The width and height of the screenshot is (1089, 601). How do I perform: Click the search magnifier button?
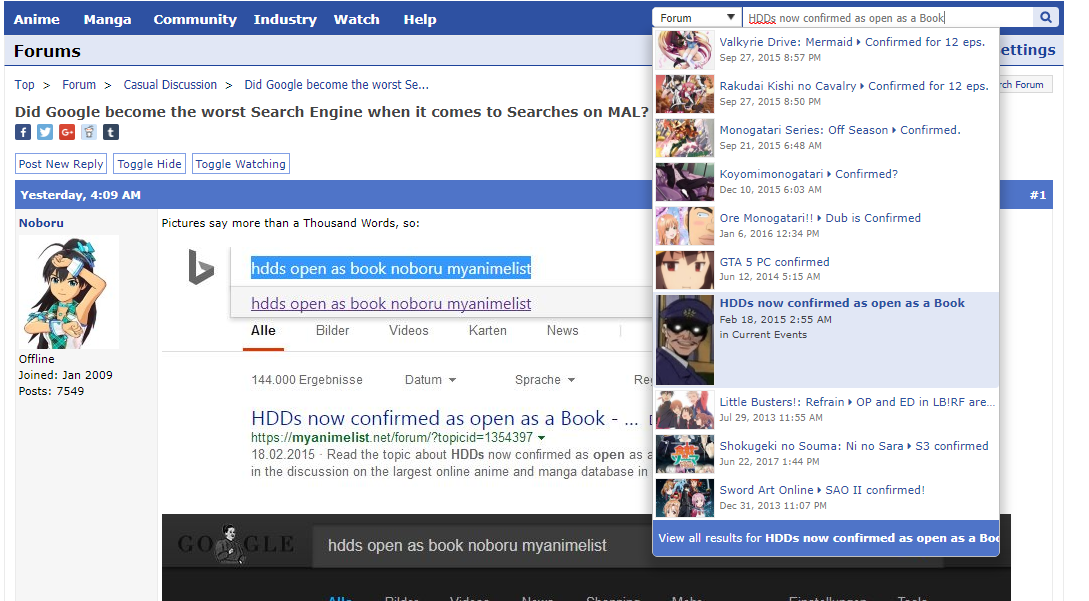pos(1045,17)
